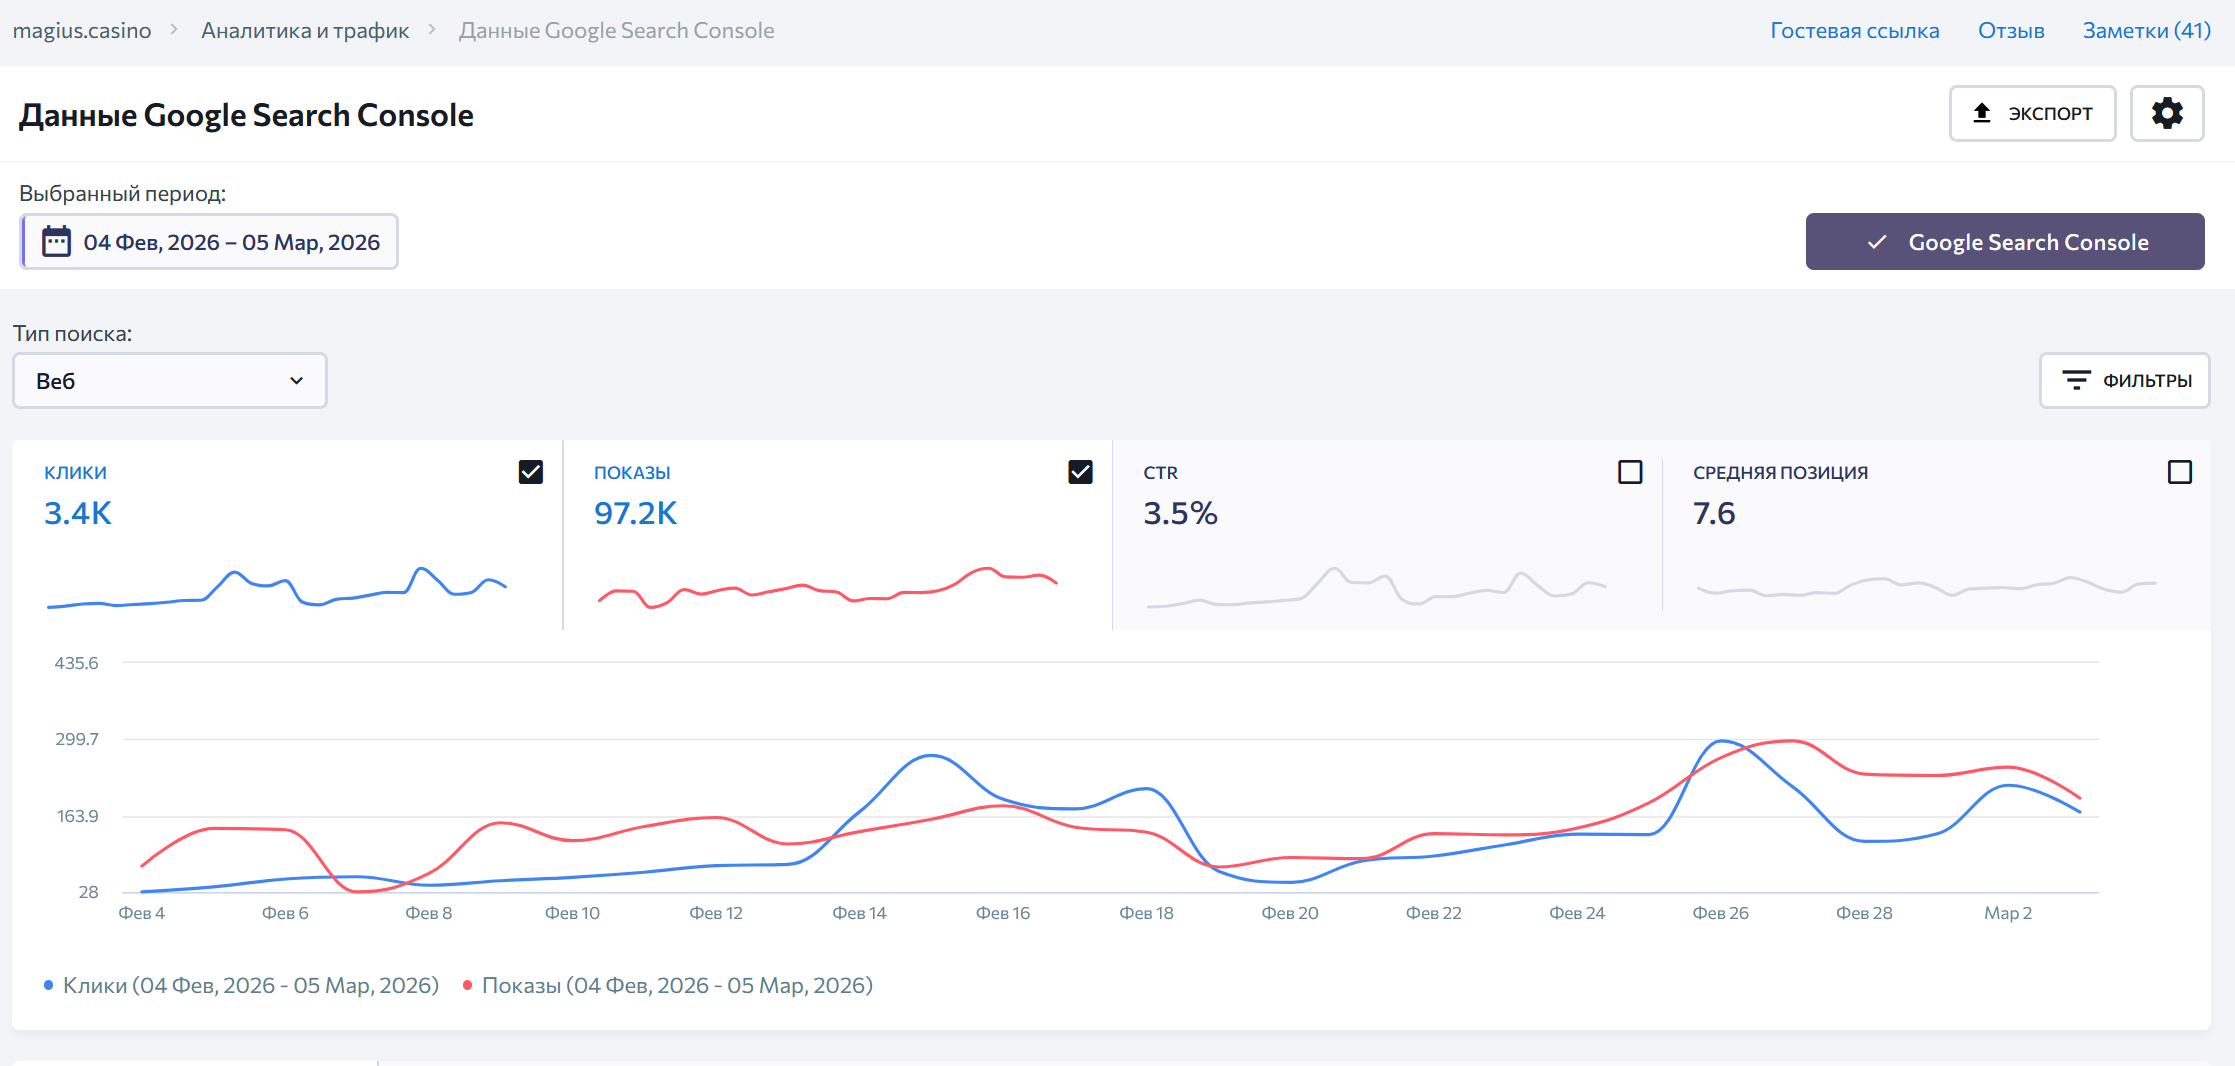Enable the Средняя позиция checkbox

coord(2179,472)
